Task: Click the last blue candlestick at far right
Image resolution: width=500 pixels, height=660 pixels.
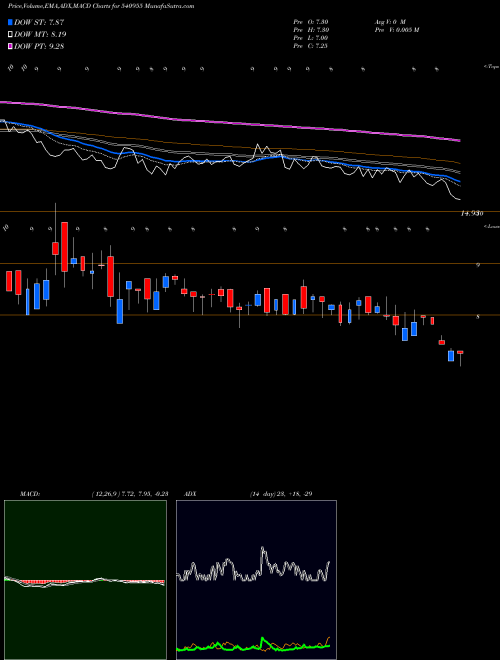Action: tap(451, 356)
